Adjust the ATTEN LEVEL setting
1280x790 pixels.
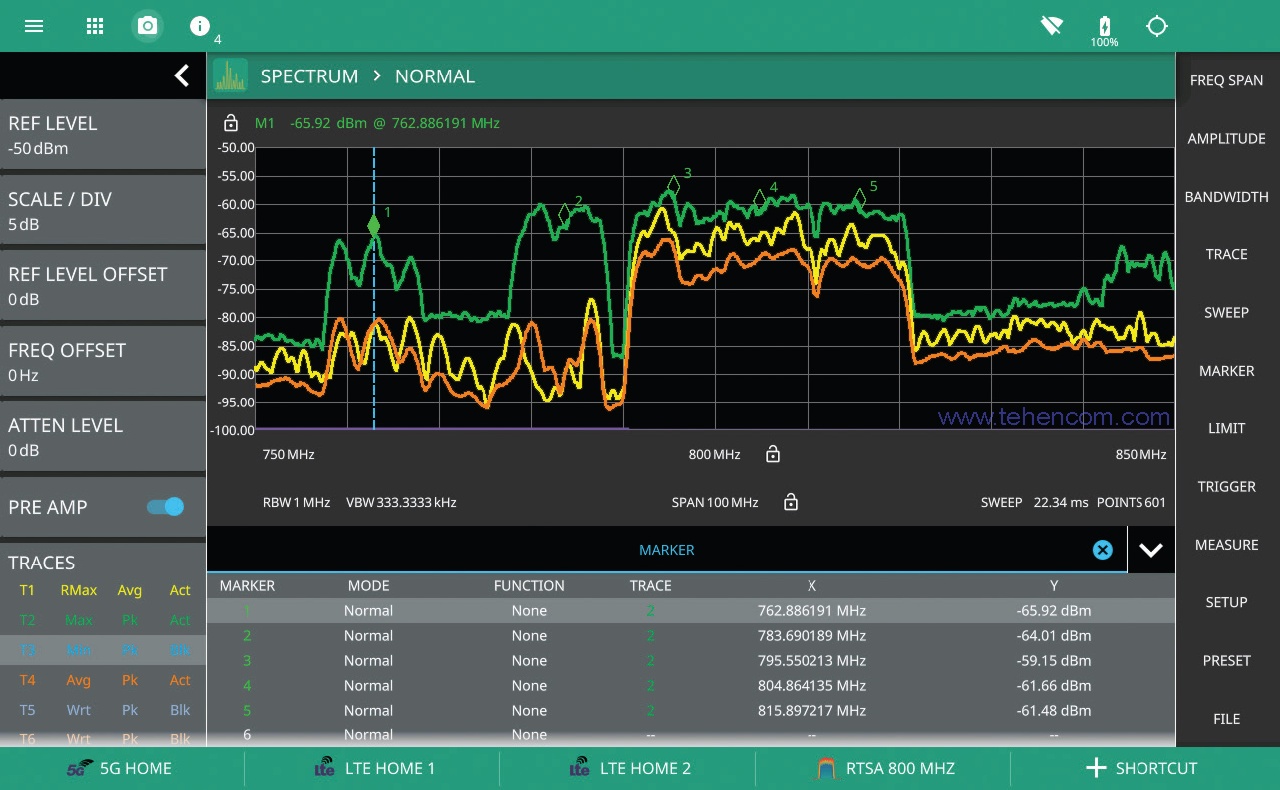[103, 437]
